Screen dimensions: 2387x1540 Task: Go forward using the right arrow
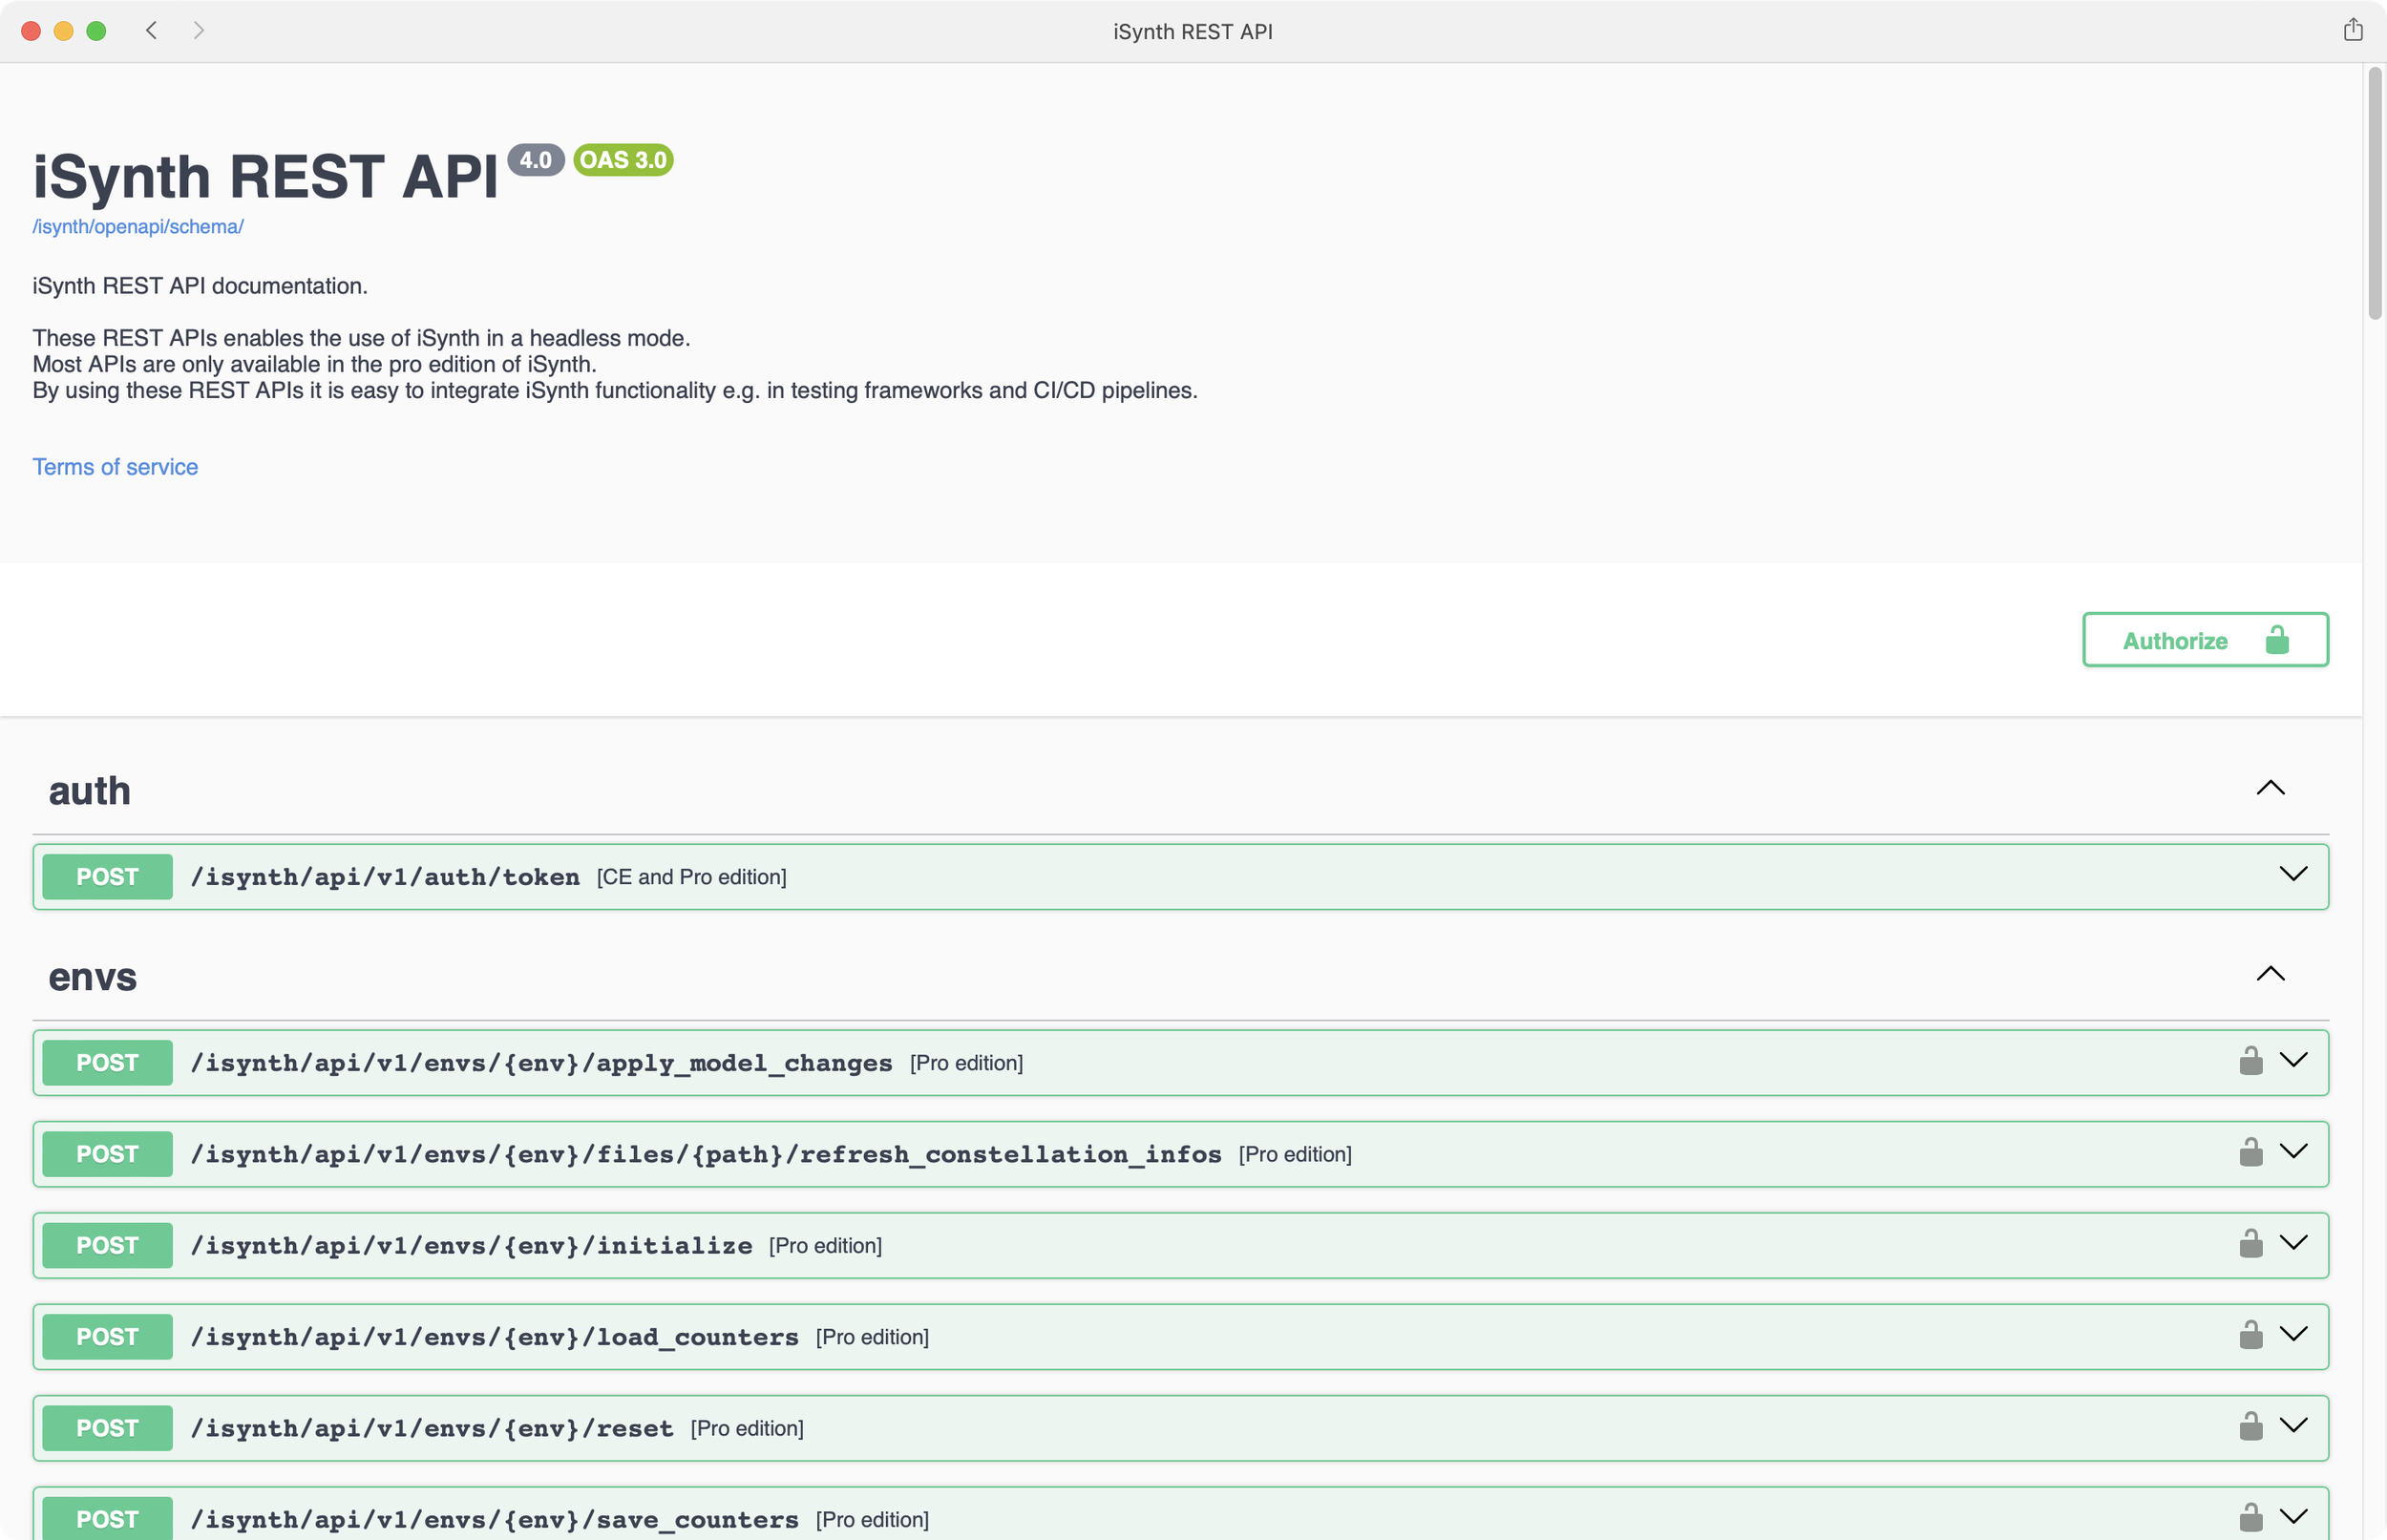pyautogui.click(x=199, y=30)
